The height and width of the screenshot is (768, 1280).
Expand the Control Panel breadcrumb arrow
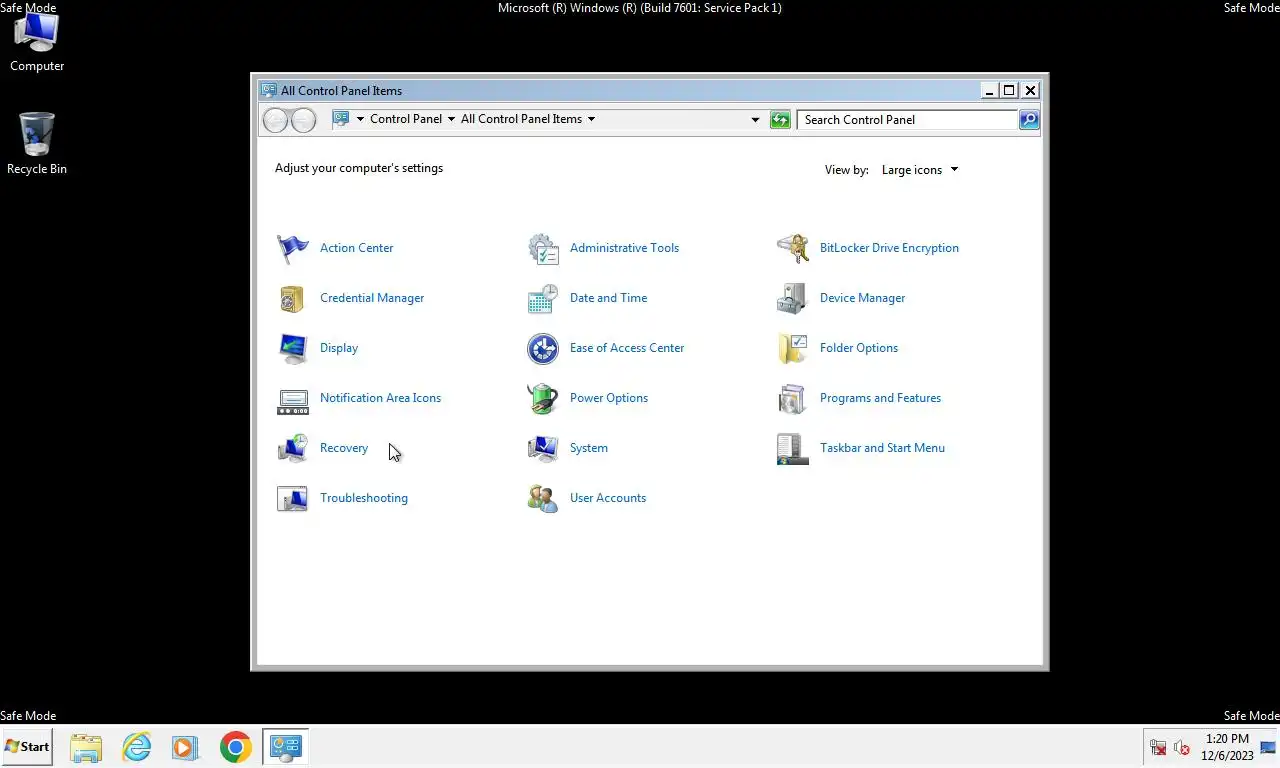click(451, 119)
